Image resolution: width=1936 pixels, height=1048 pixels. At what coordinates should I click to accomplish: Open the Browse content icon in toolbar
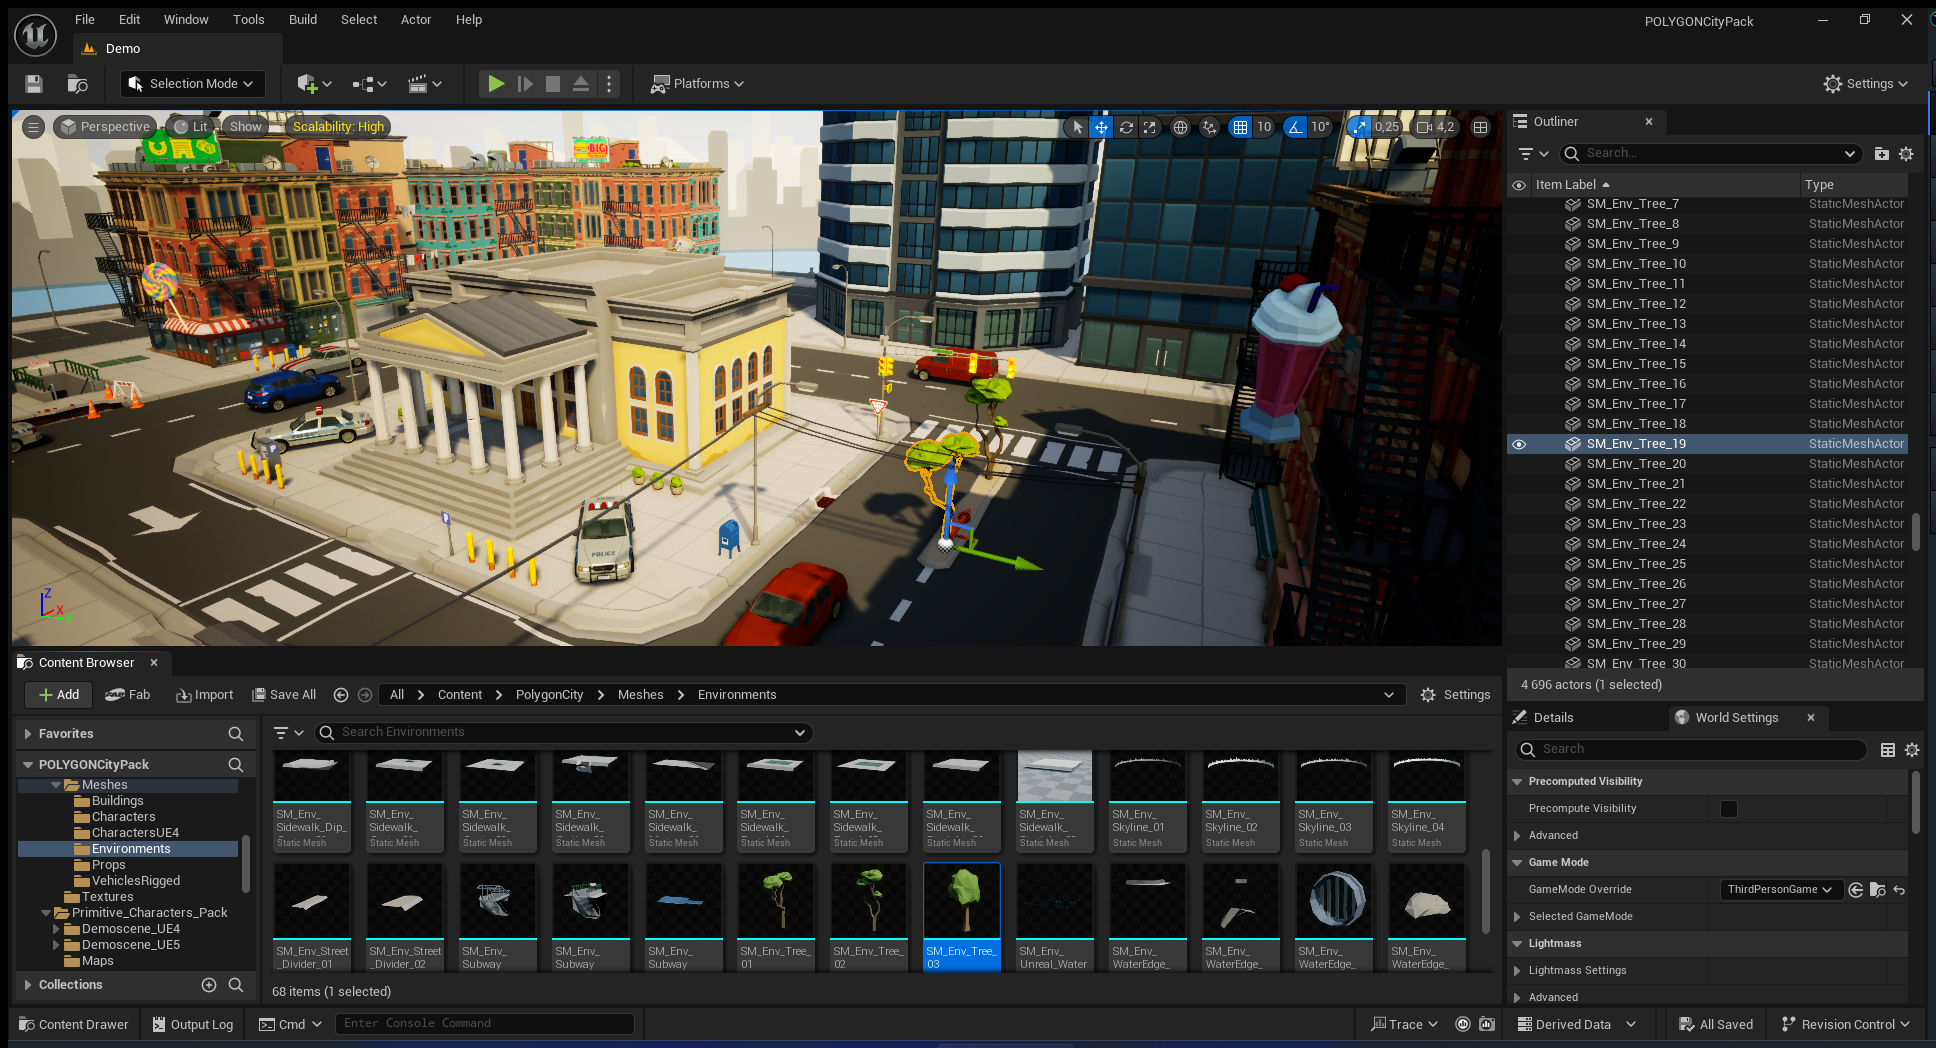(x=77, y=84)
